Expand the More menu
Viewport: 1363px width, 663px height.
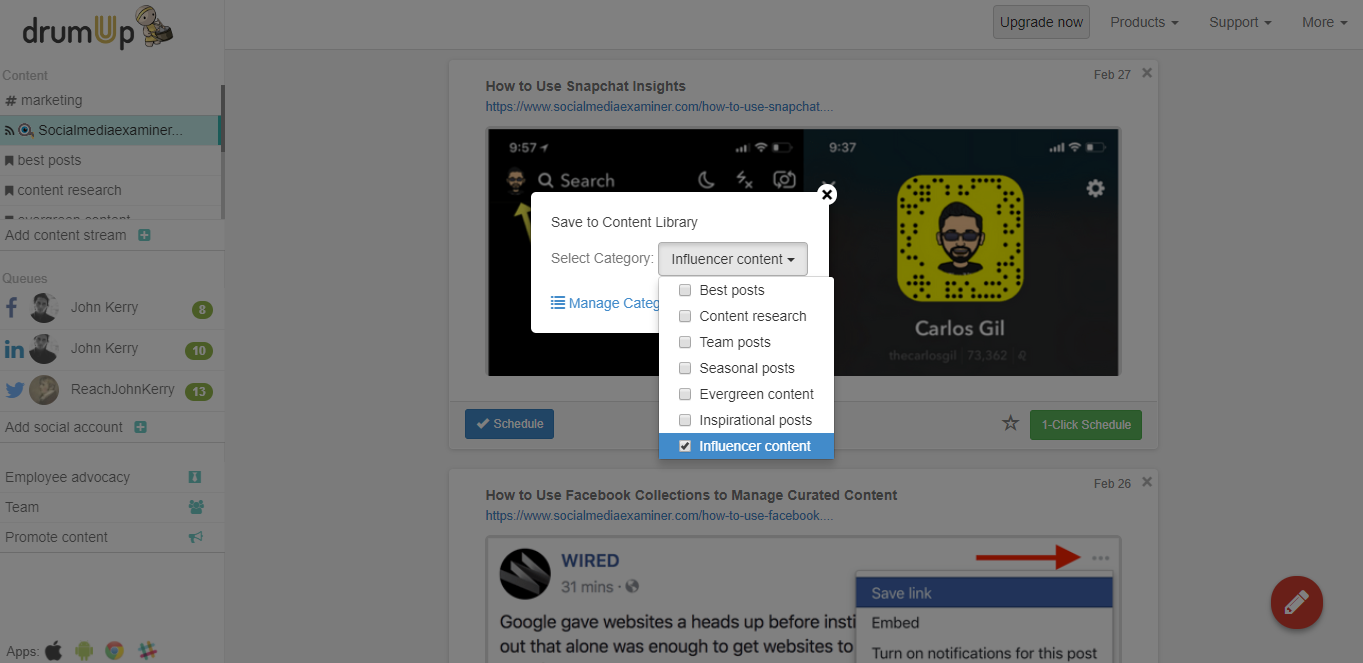pyautogui.click(x=1325, y=22)
